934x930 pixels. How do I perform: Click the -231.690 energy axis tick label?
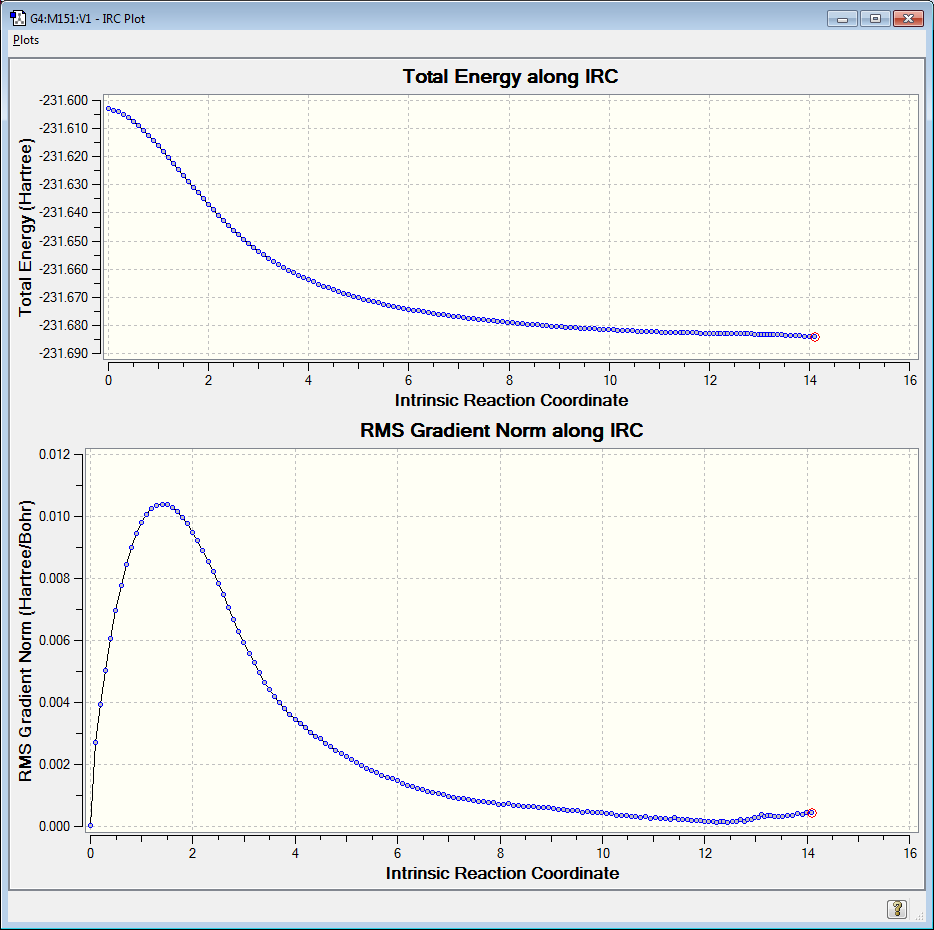(63, 353)
